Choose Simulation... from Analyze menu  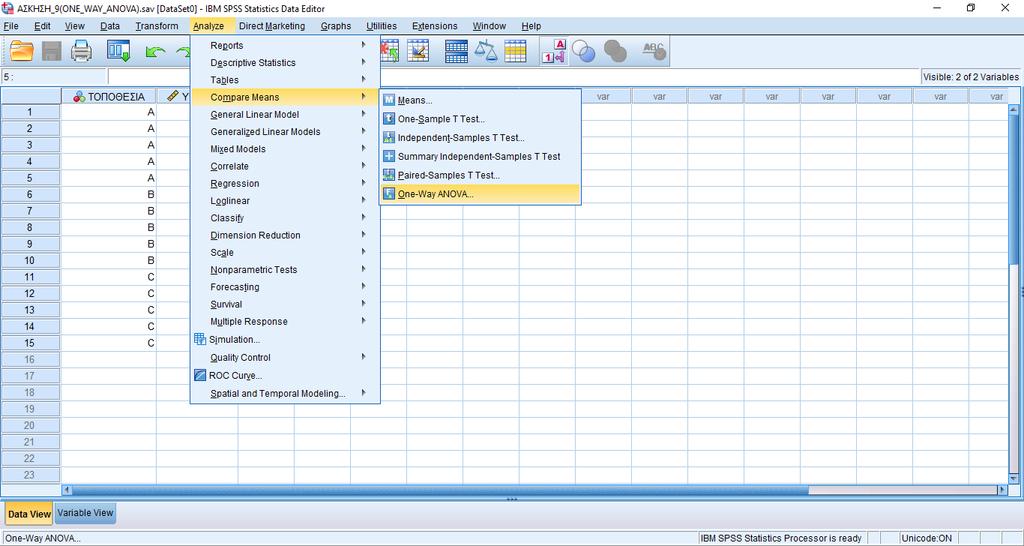click(x=285, y=340)
